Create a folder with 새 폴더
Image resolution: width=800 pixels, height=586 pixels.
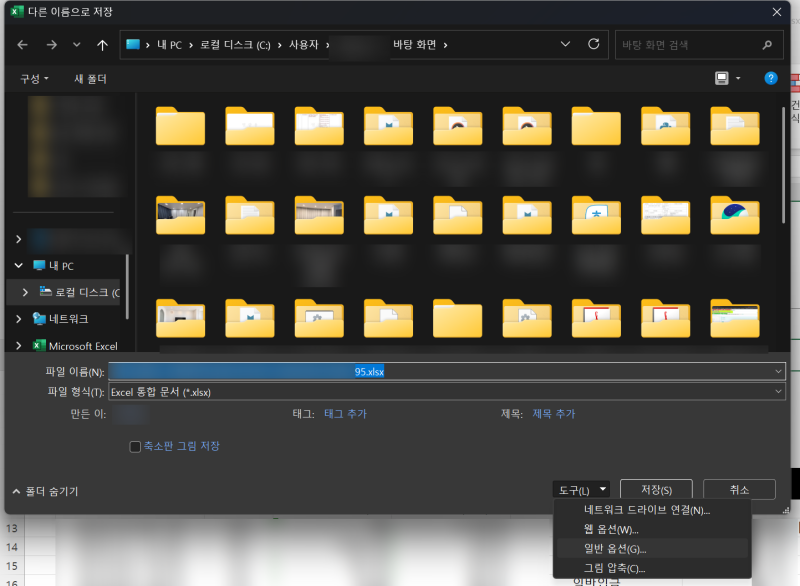(90, 79)
